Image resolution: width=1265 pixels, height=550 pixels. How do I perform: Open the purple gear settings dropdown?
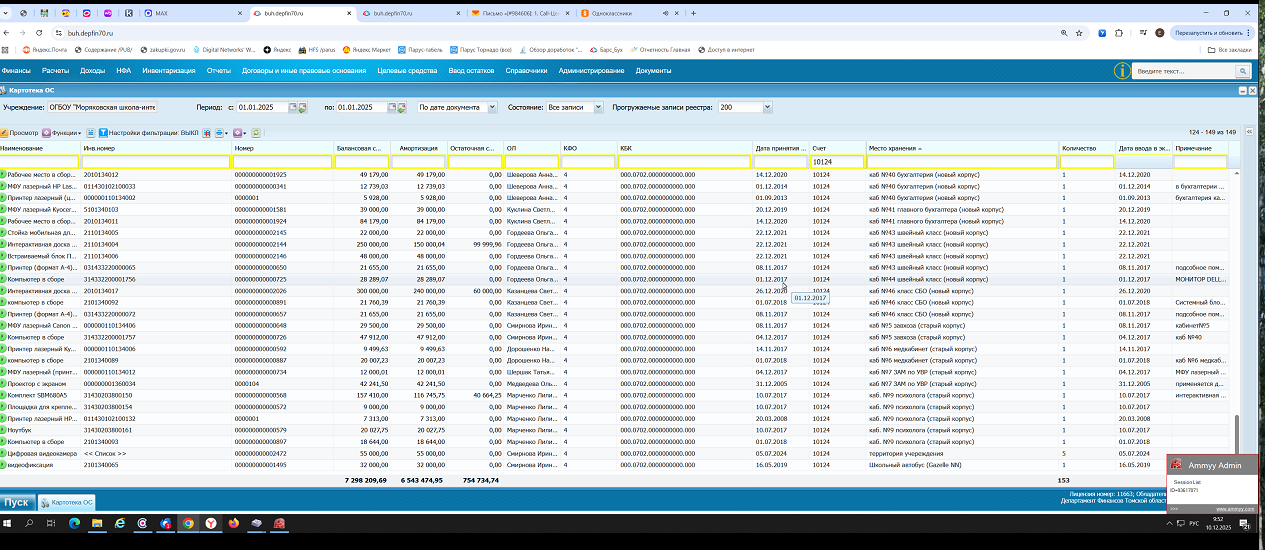(x=240, y=132)
